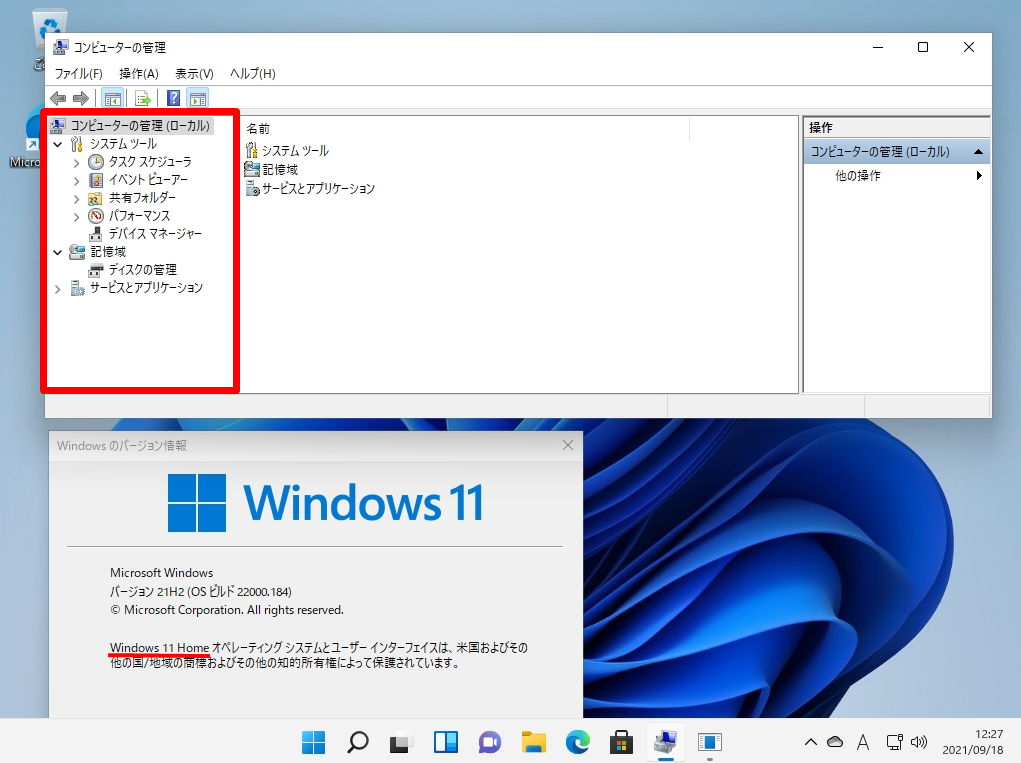Image resolution: width=1021 pixels, height=763 pixels.
Task: Select システム ツール in the tree
Action: pyautogui.click(x=123, y=144)
